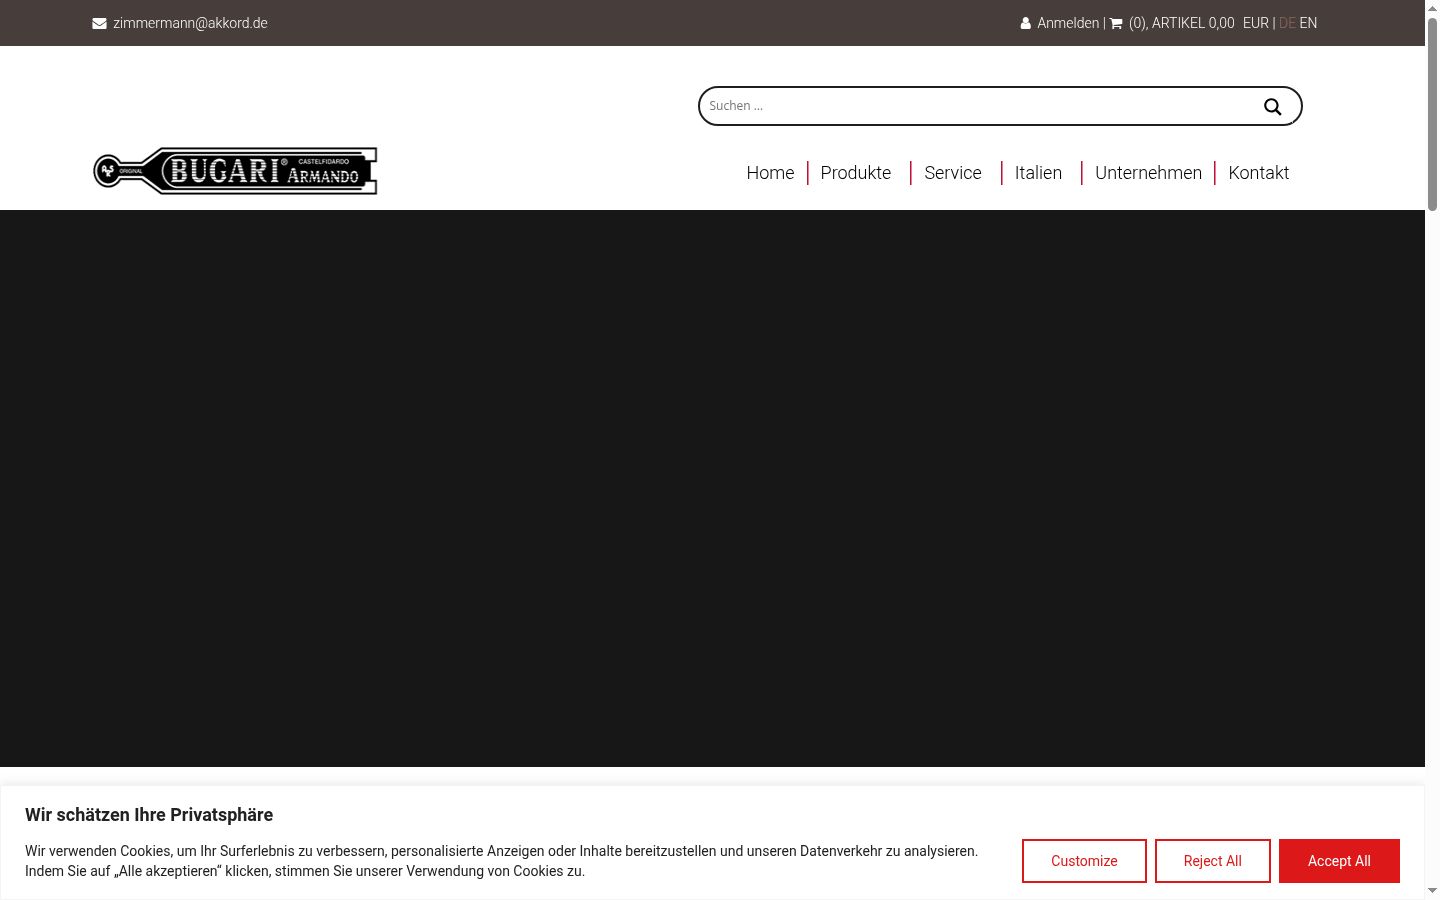Screen dimensions: 1440x900
Task: Click the Accept All cookies button
Action: point(1339,861)
